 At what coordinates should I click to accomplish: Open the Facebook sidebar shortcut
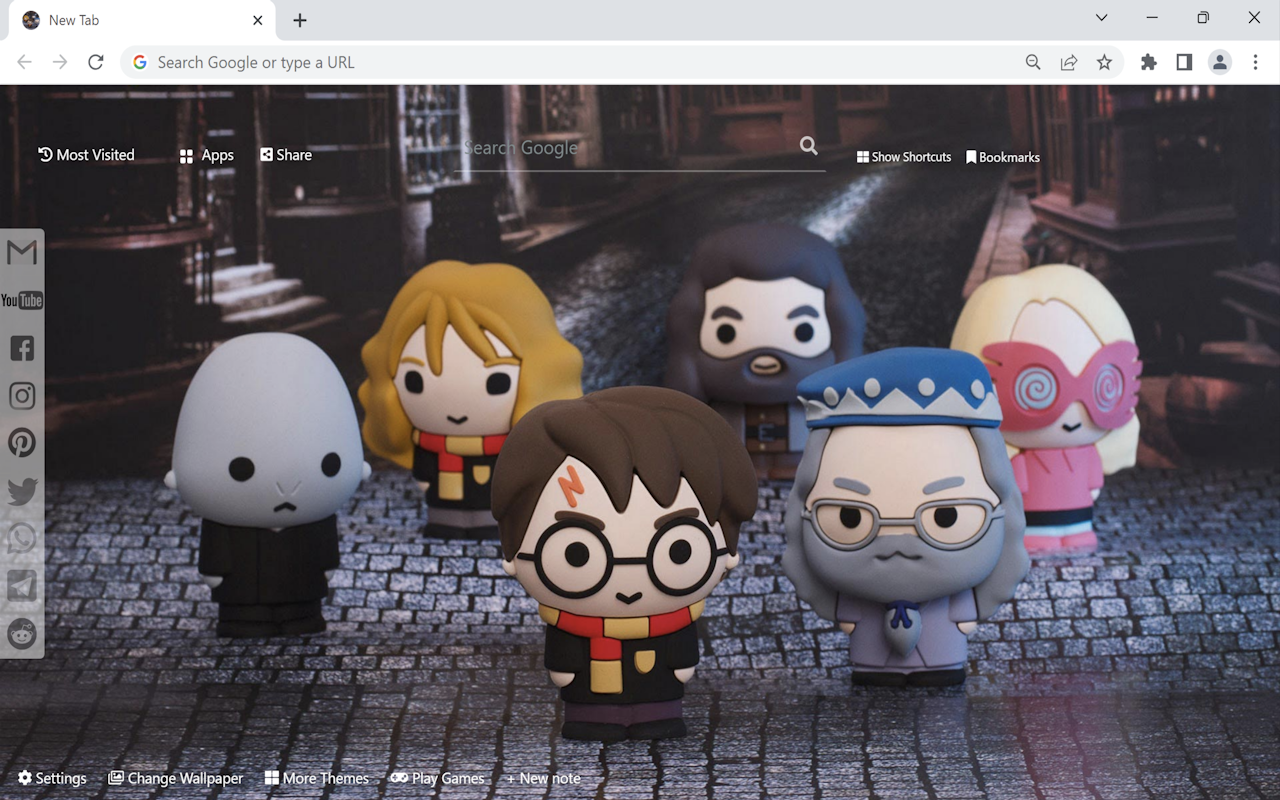point(22,348)
